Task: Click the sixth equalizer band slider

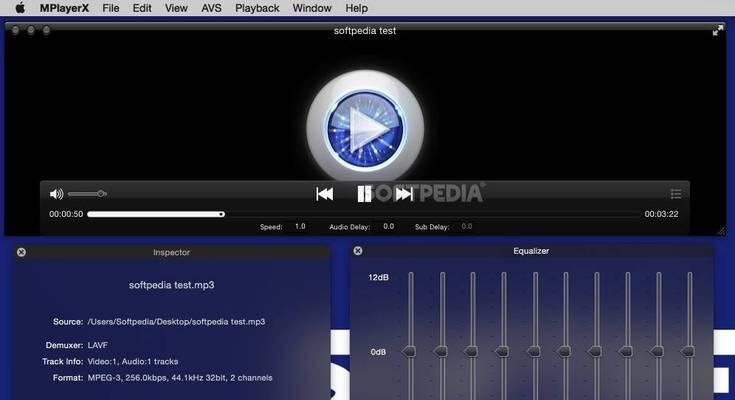Action: (565, 336)
